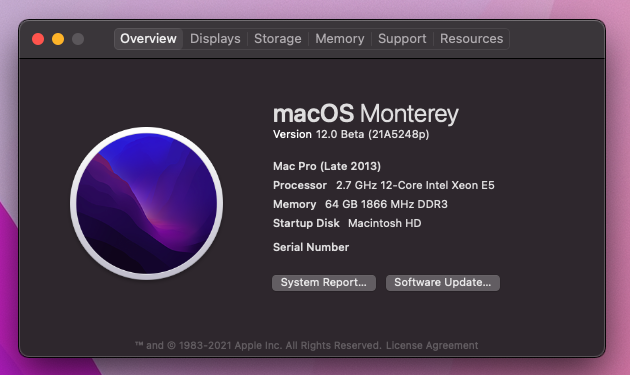Switch to the Memory tab
630x375 pixels.
point(340,39)
